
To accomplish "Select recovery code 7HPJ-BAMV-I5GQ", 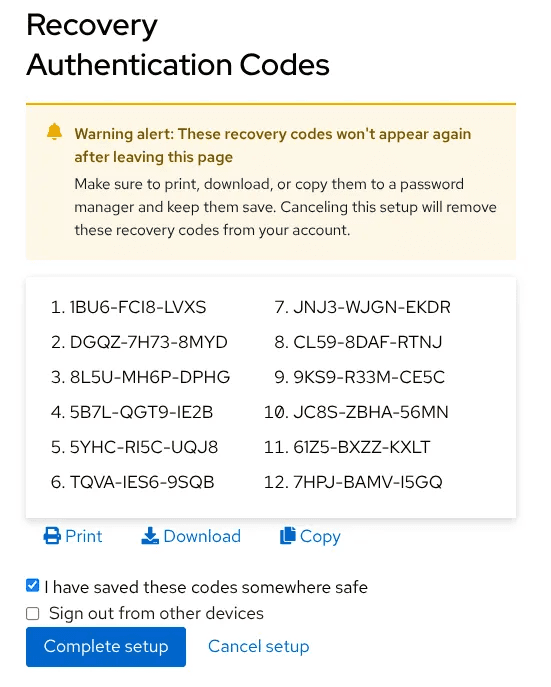I will tap(368, 482).
